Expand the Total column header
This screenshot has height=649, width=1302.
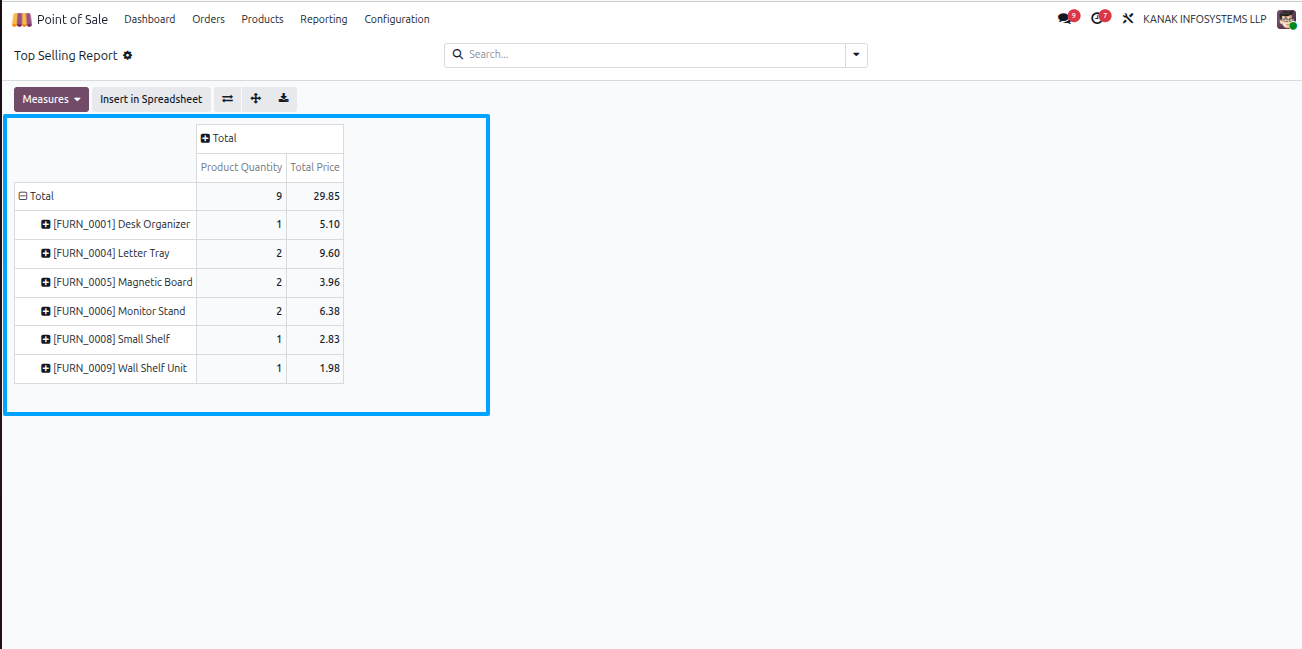[219, 138]
